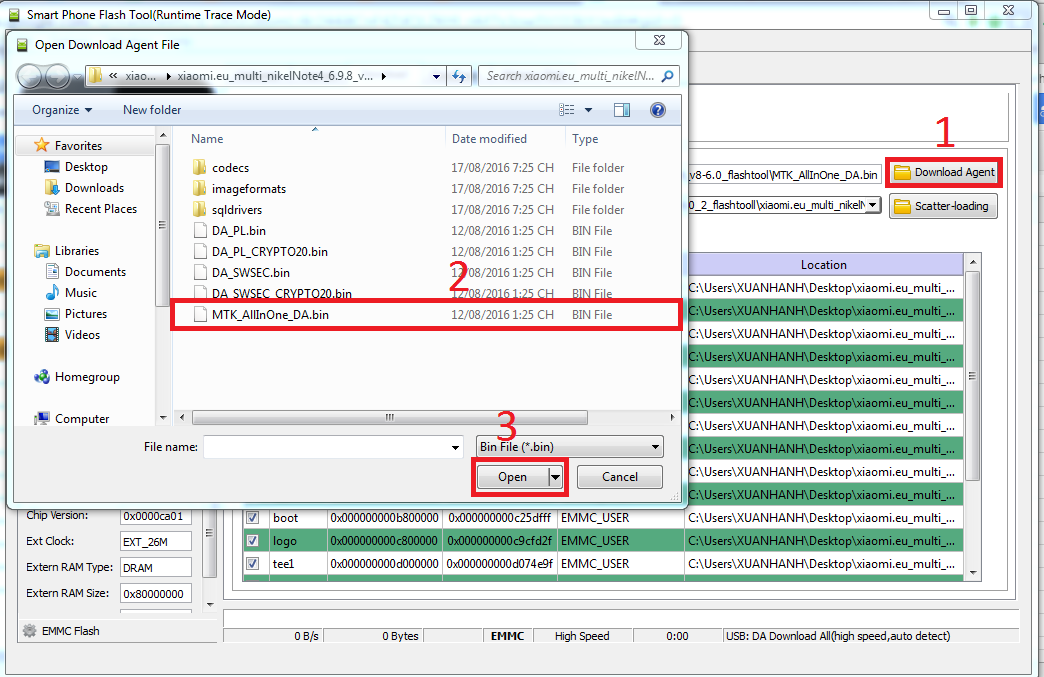
Task: Click the back navigation arrow
Action: 30,76
